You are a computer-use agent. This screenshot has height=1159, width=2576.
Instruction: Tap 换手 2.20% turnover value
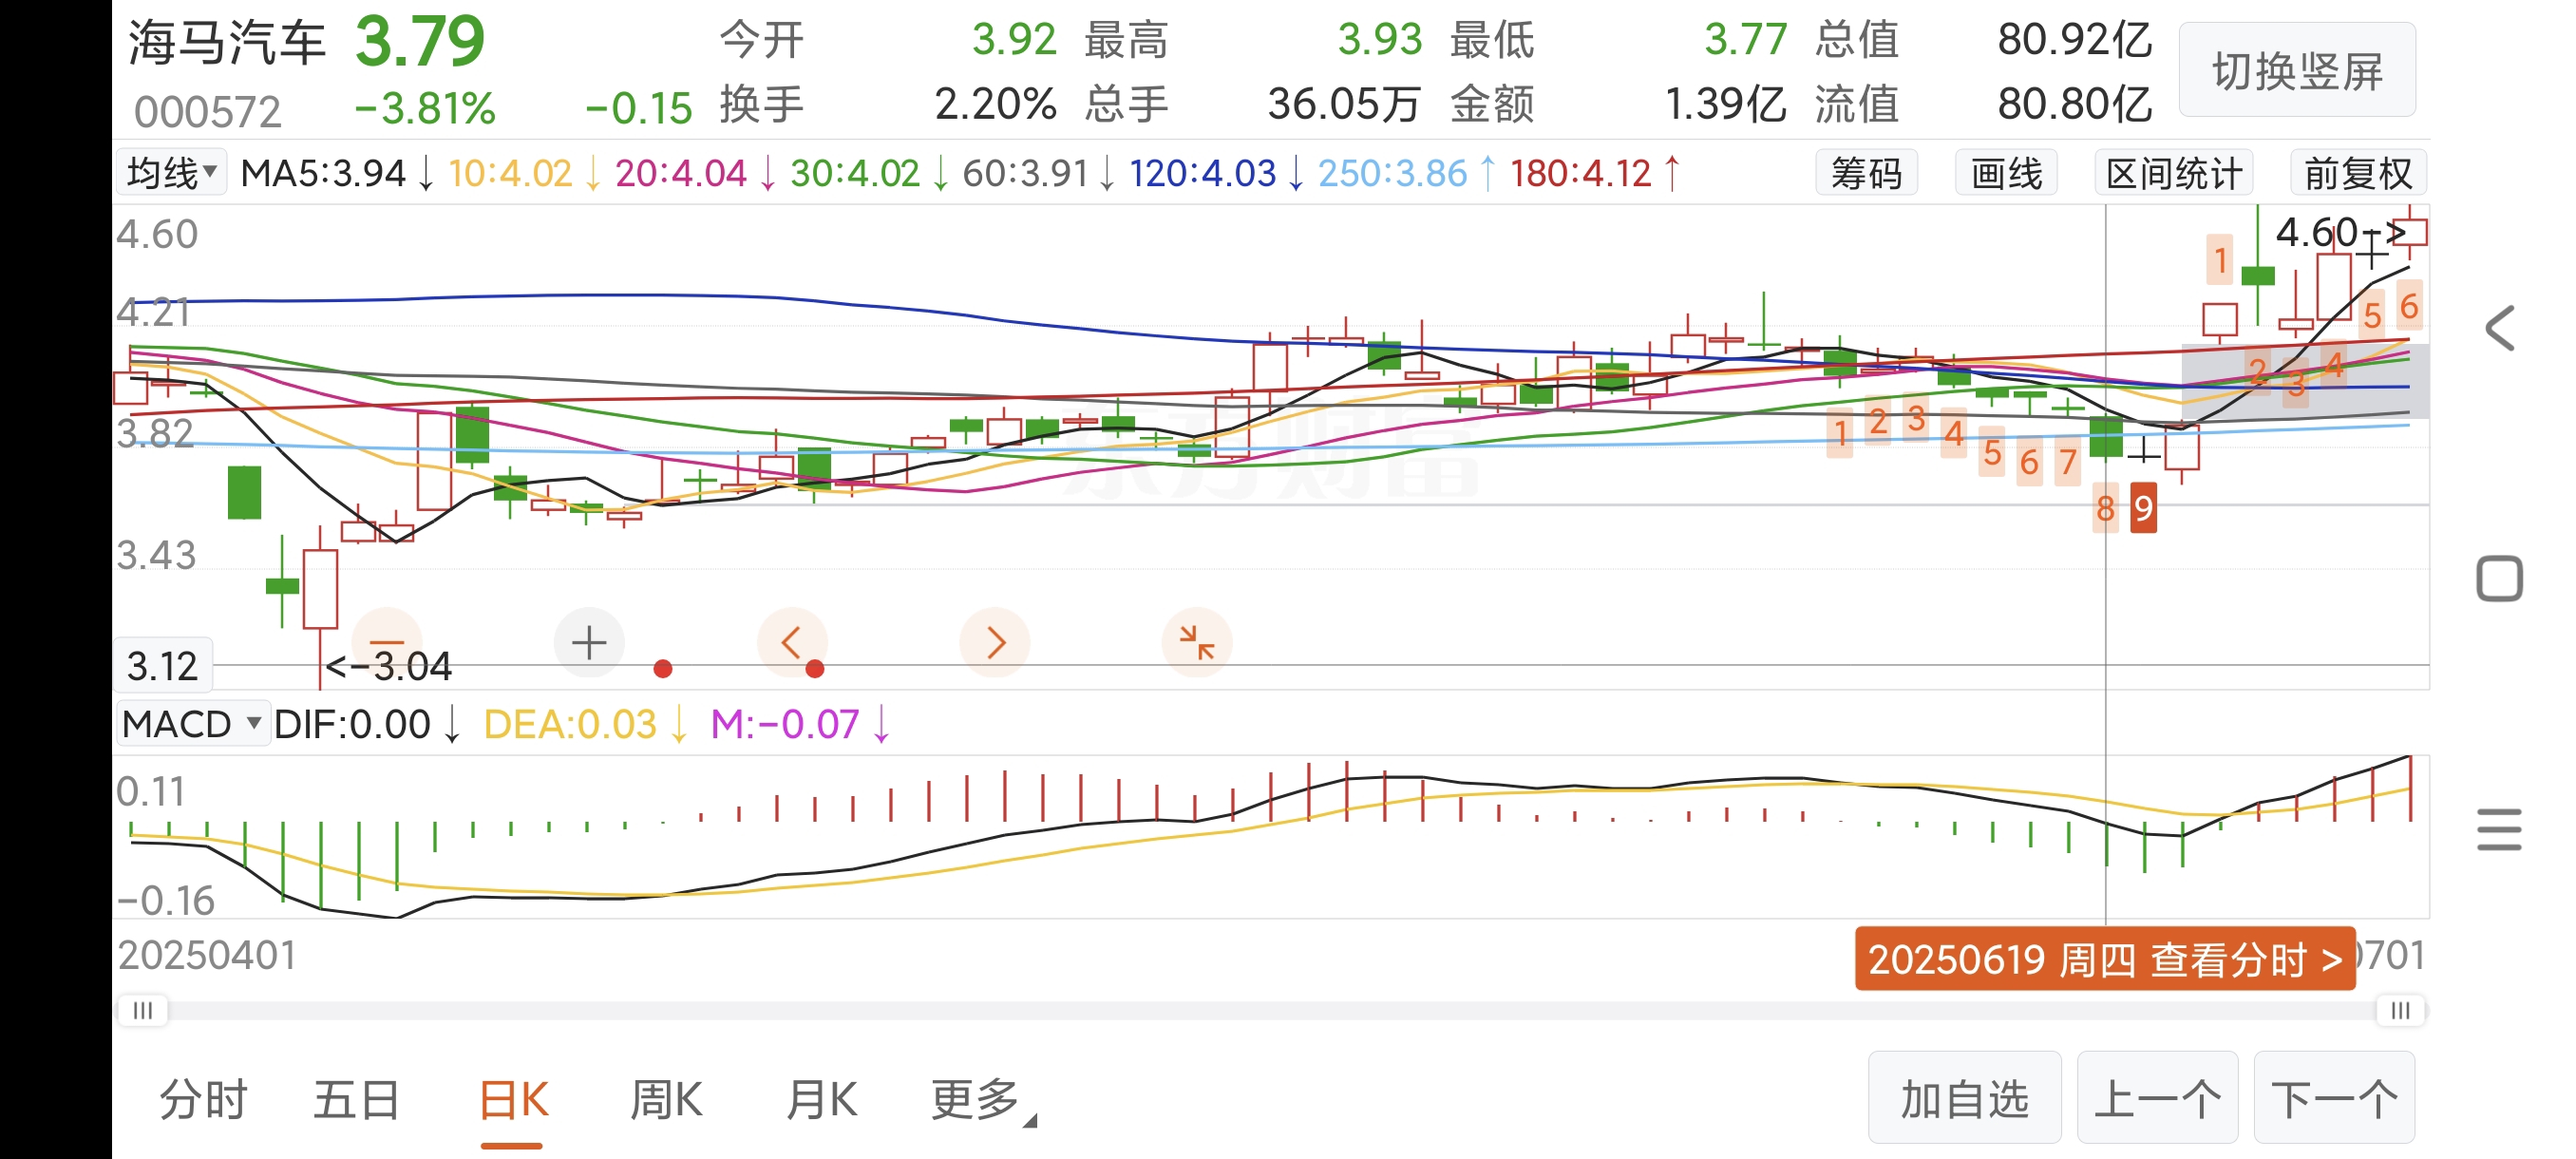(888, 104)
